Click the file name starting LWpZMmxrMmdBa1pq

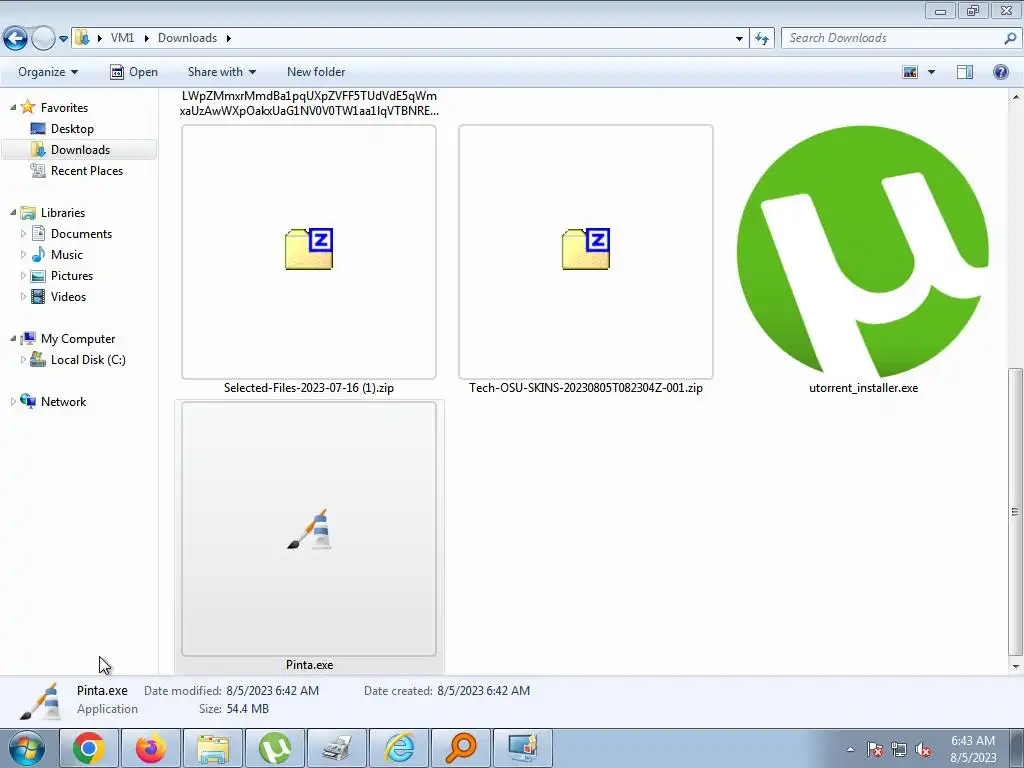310,103
